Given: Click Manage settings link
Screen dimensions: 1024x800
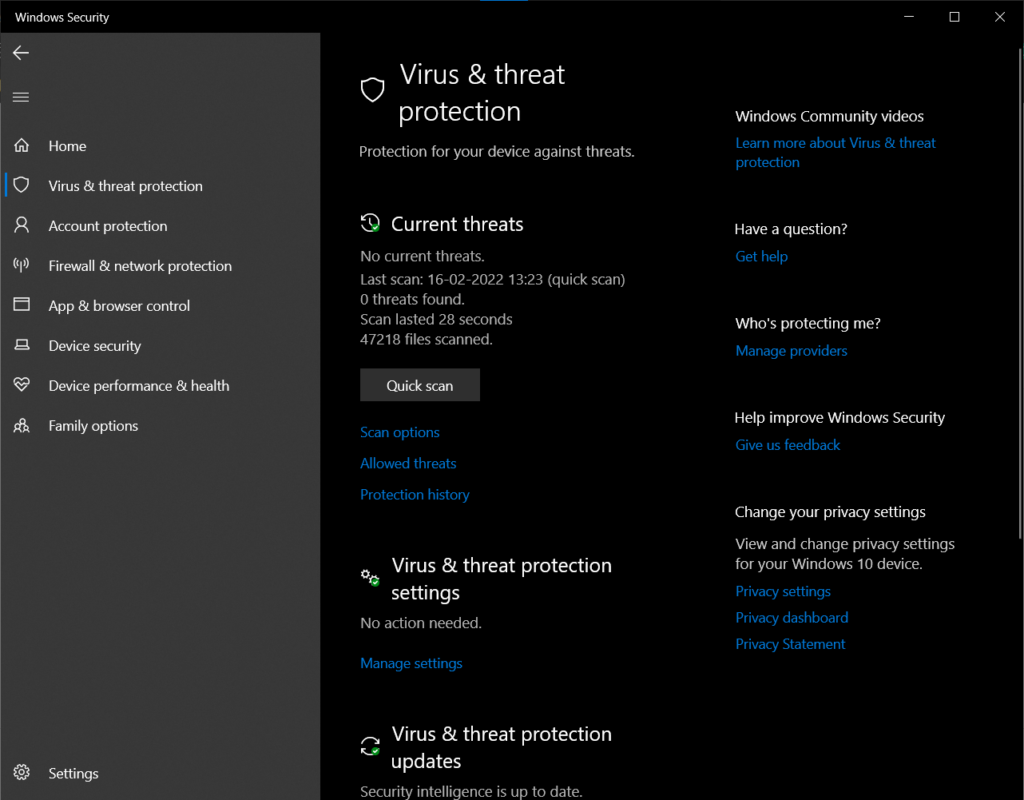Looking at the screenshot, I should click(411, 664).
